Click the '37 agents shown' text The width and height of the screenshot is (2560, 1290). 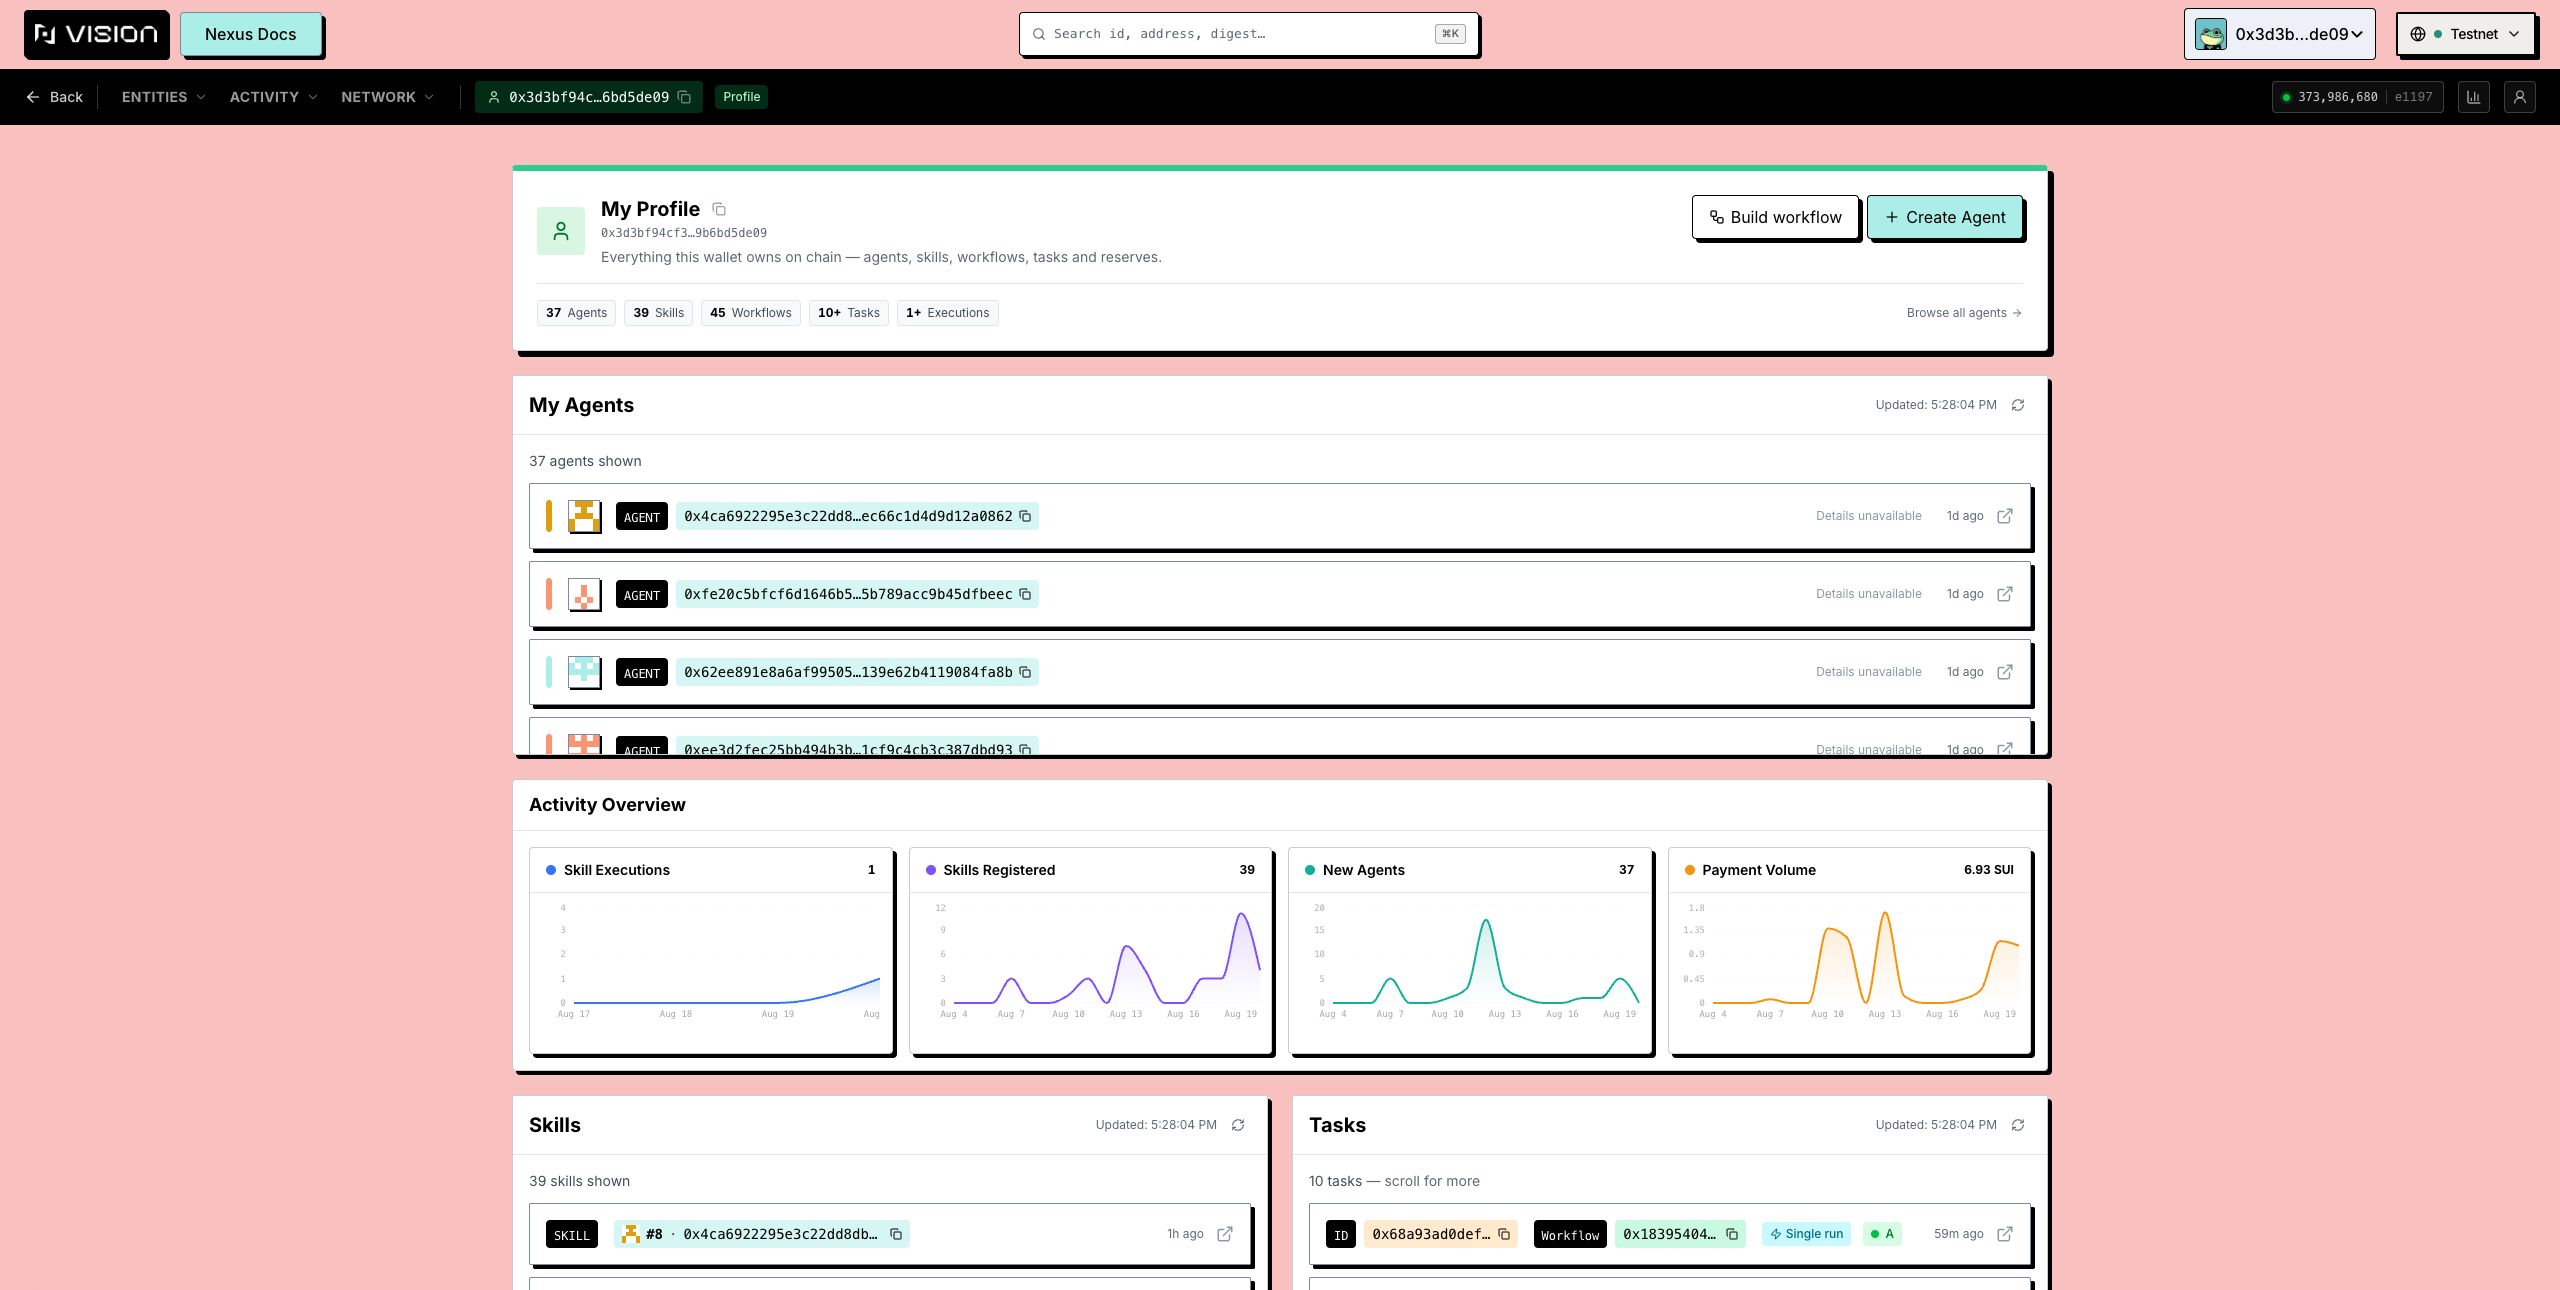(x=585, y=461)
